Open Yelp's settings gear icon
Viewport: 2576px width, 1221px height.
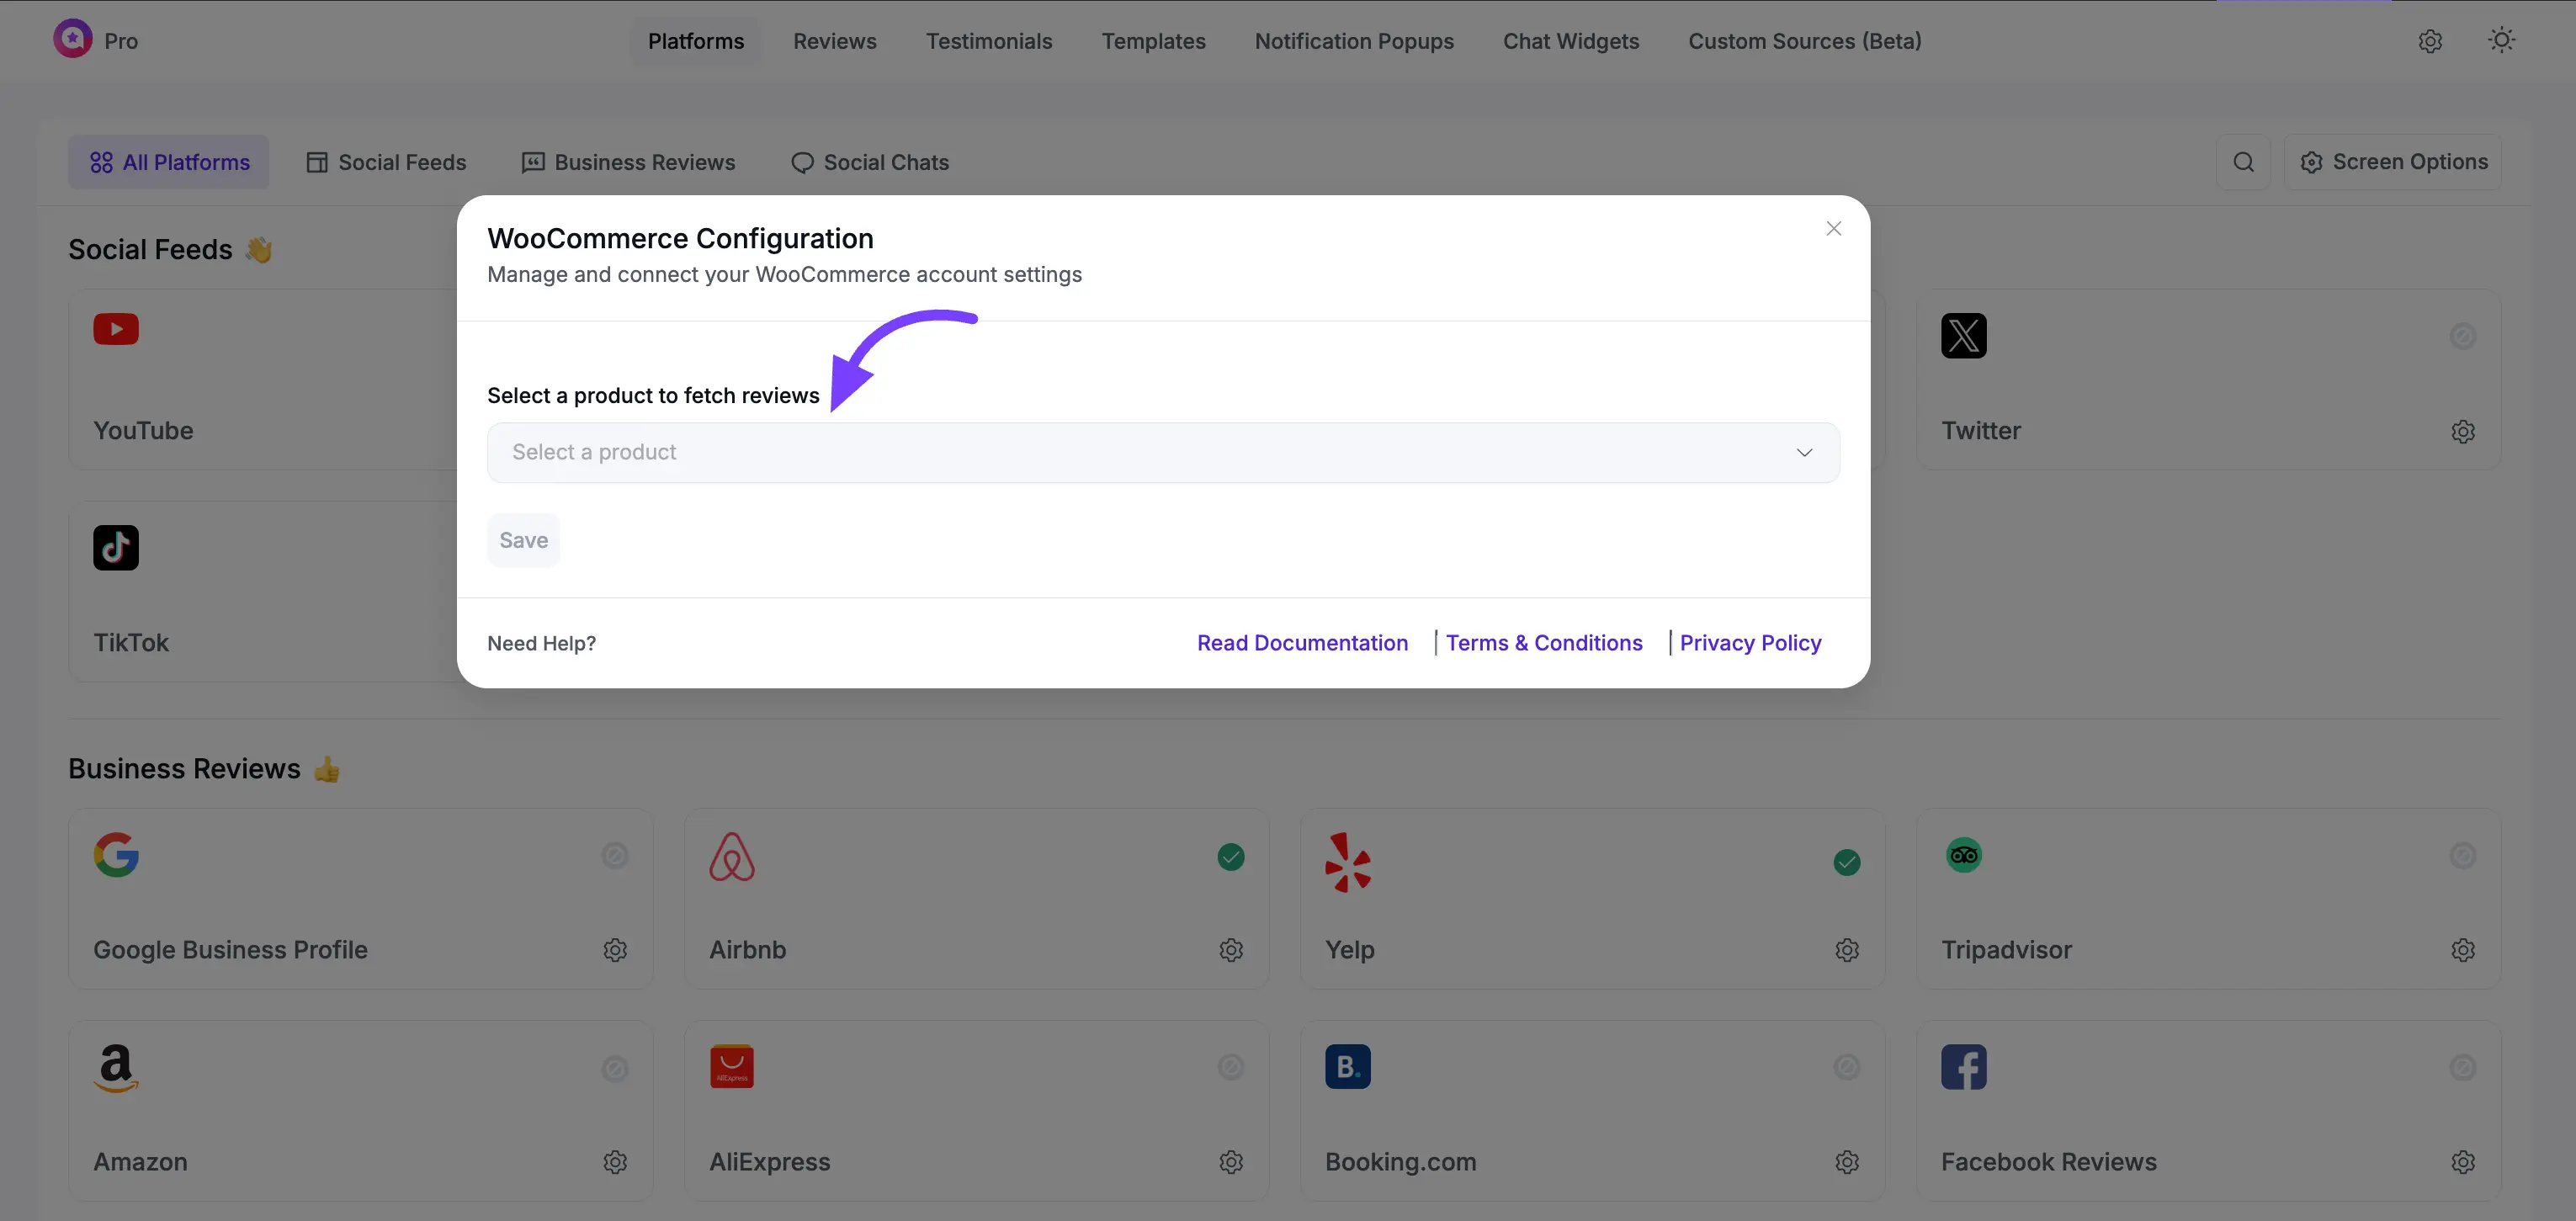point(1846,950)
